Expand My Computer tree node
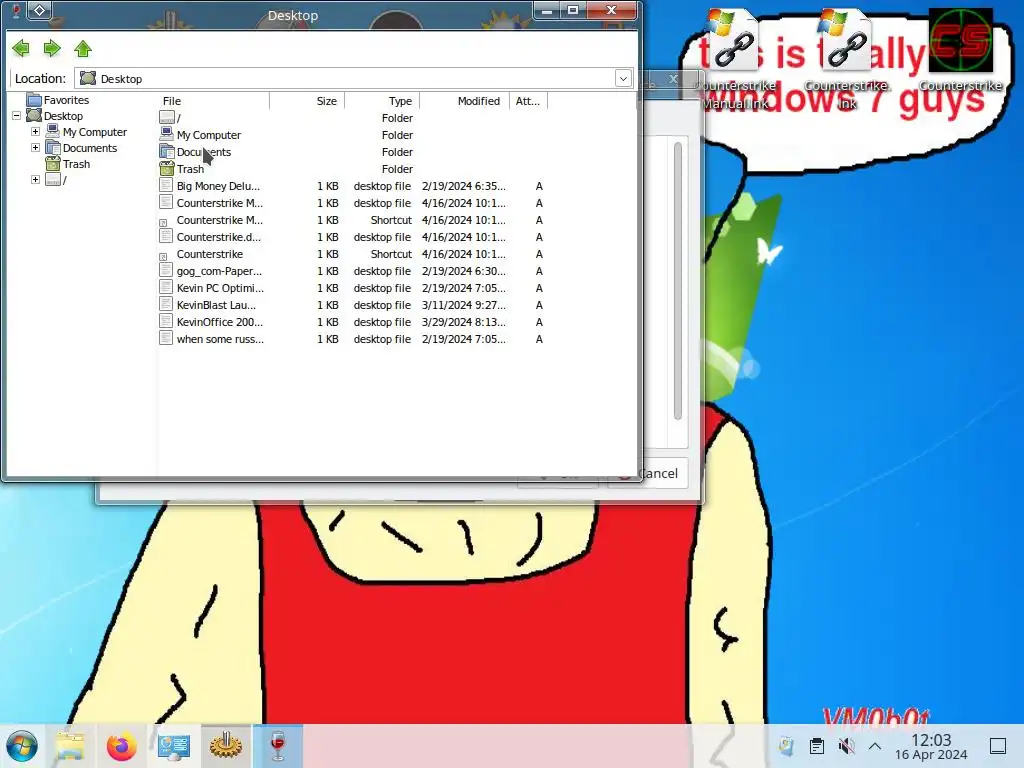 coord(35,131)
